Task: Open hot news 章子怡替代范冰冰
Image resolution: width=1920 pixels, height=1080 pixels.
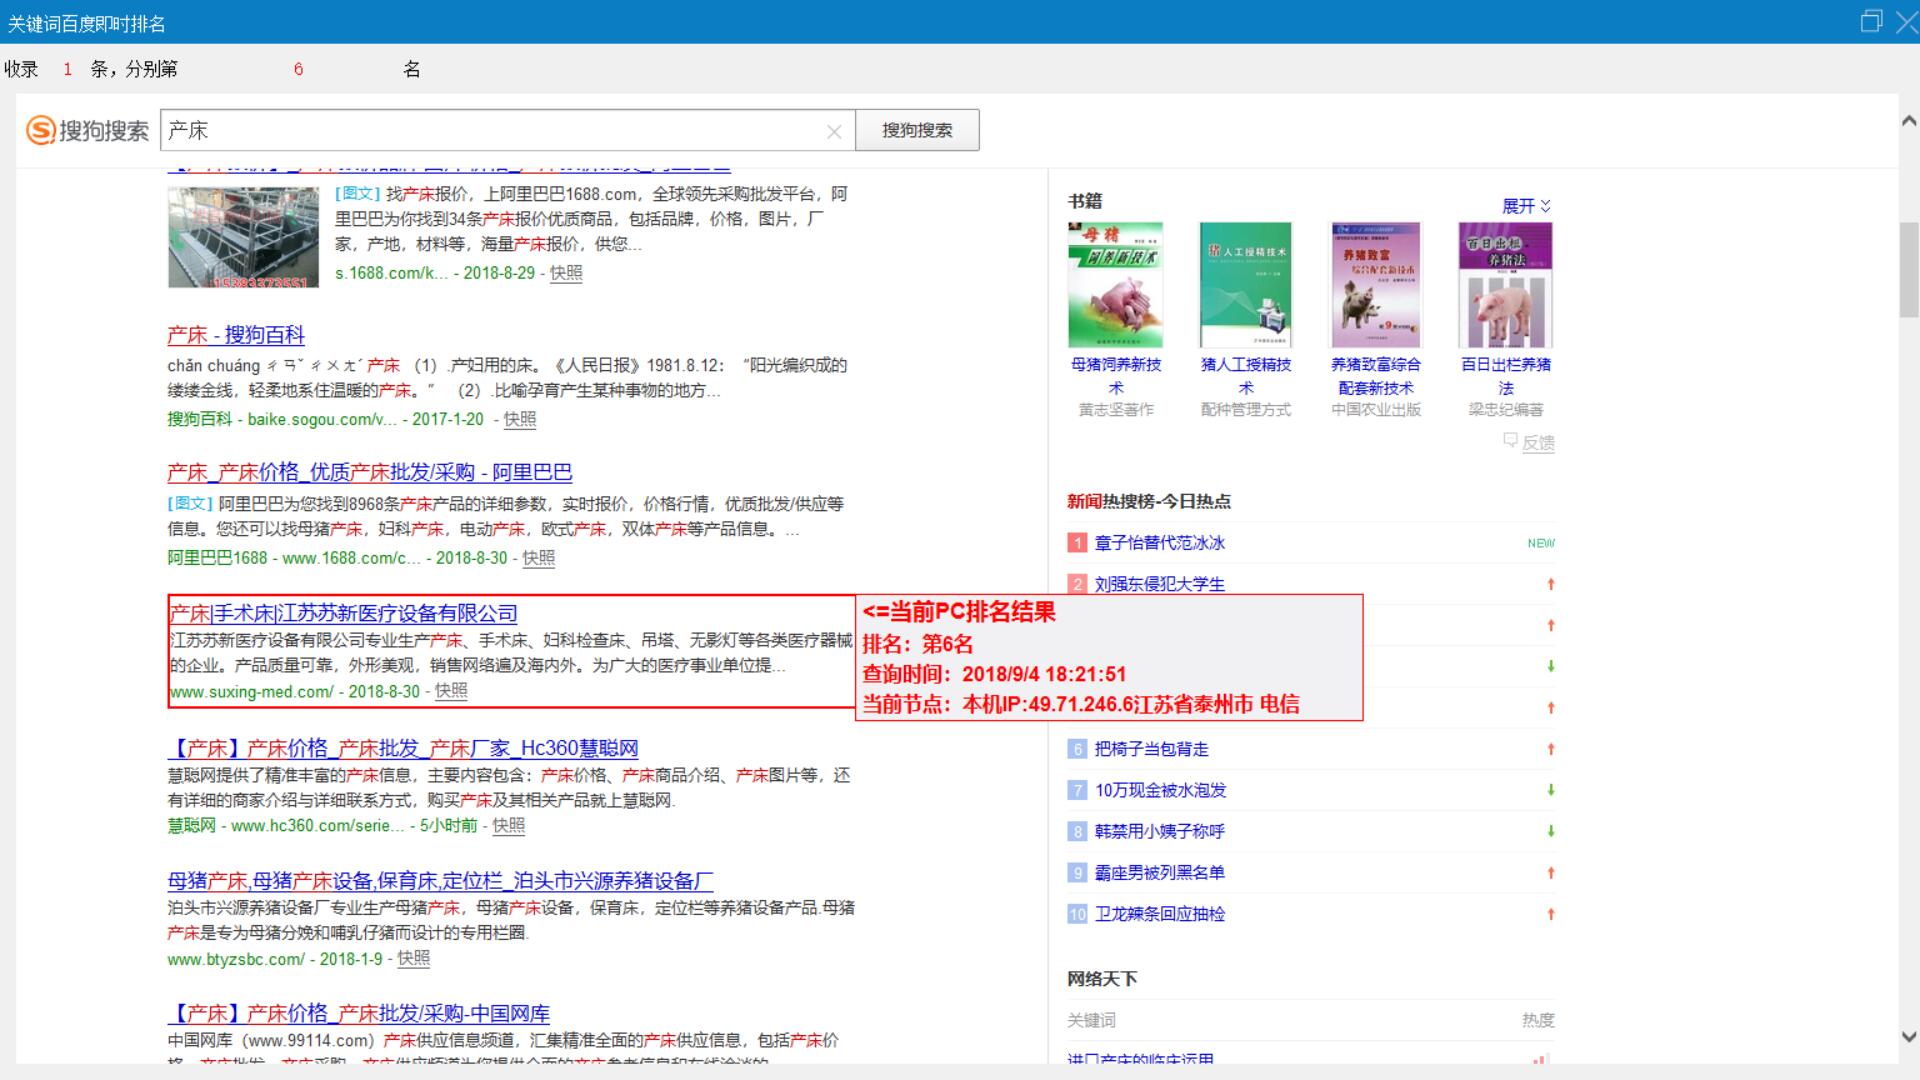Action: point(1159,543)
